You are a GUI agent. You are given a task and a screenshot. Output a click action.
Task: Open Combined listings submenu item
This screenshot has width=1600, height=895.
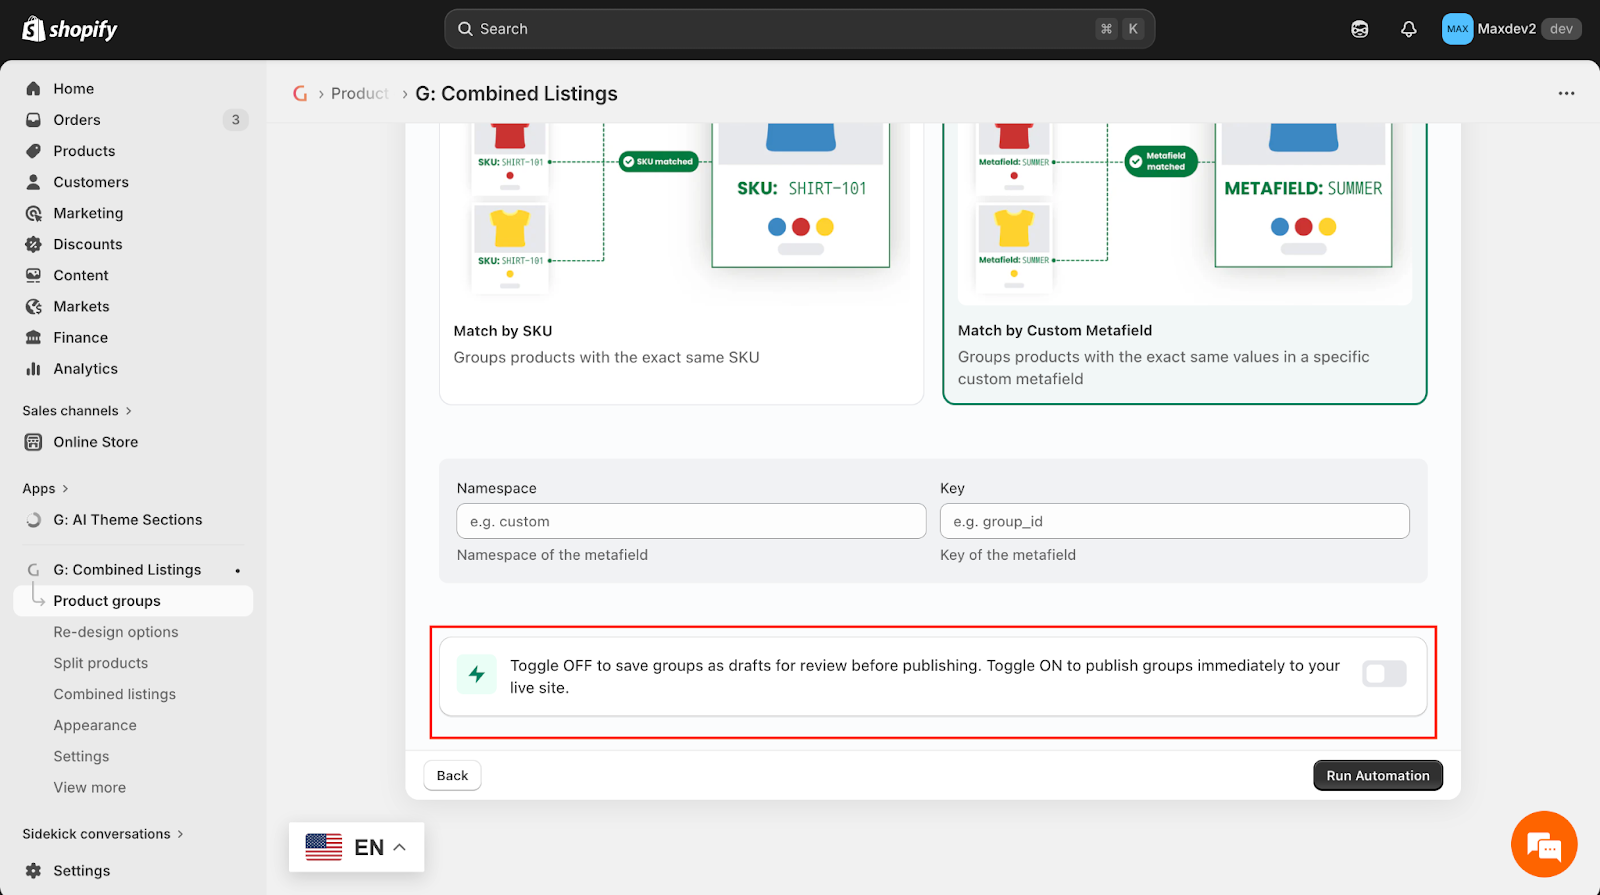click(x=115, y=694)
